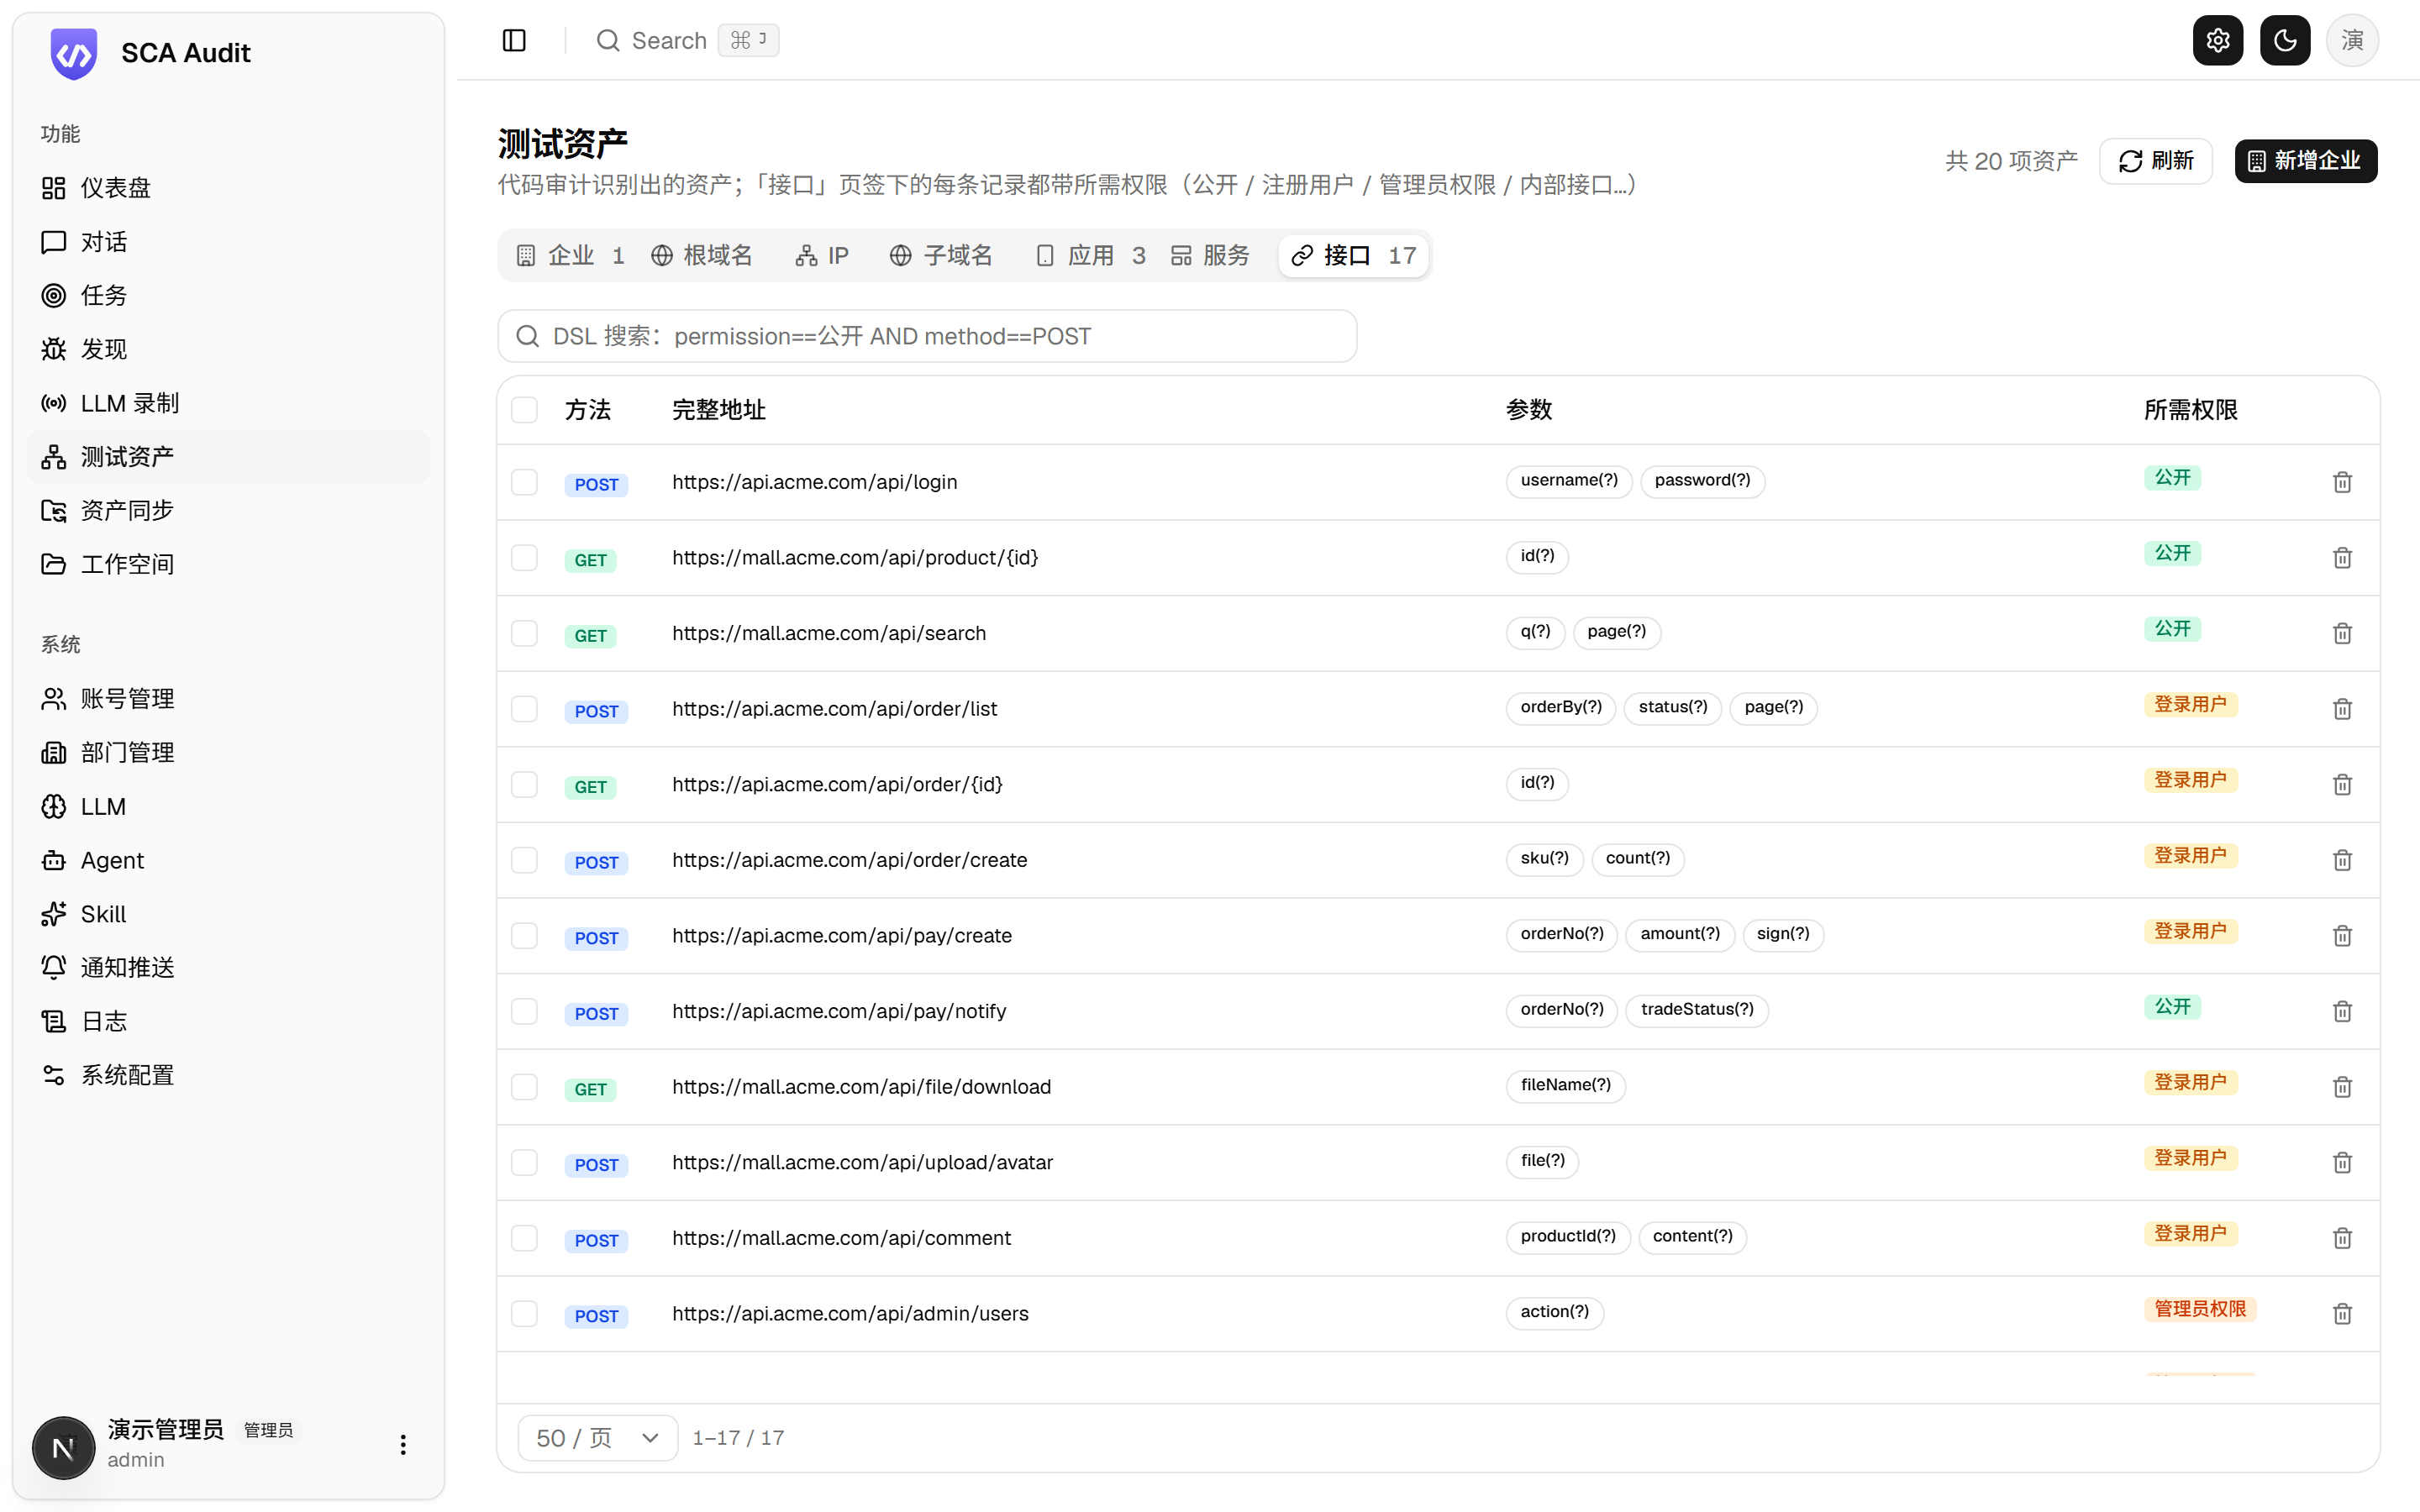Check the /api/product/{id} row checkbox

click(x=524, y=557)
